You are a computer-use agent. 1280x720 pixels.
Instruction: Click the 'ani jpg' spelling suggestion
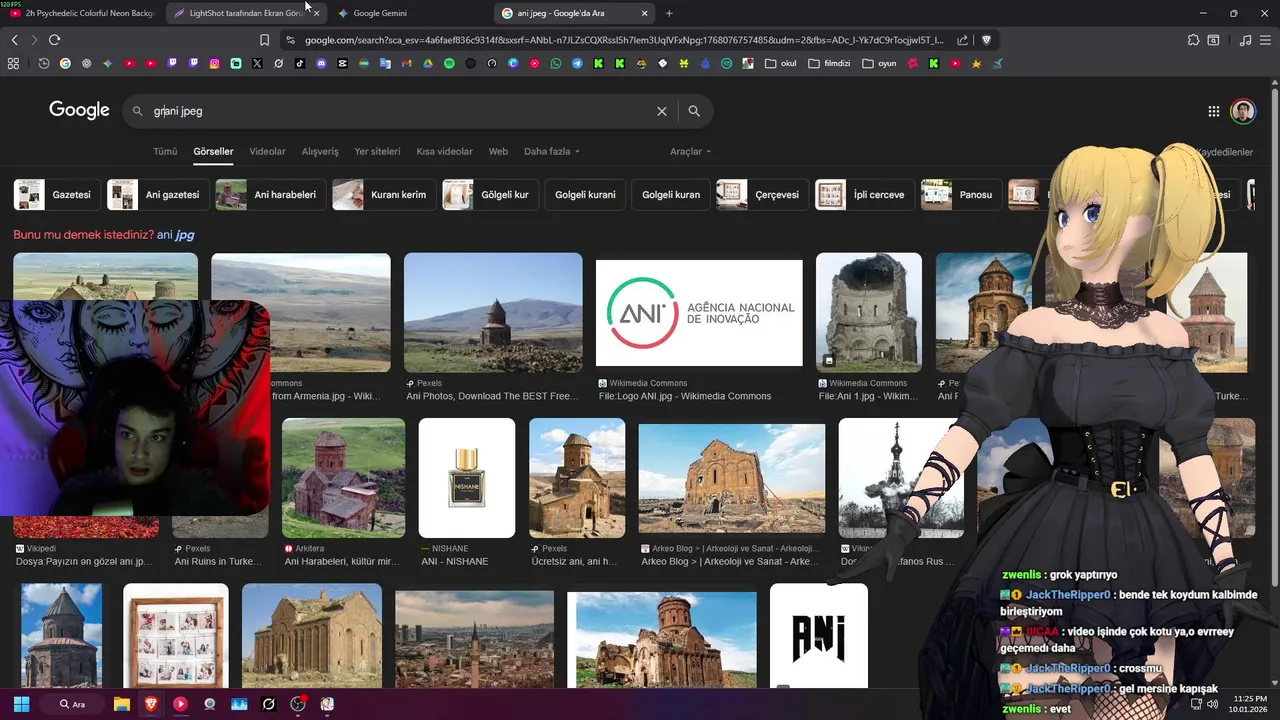point(175,235)
